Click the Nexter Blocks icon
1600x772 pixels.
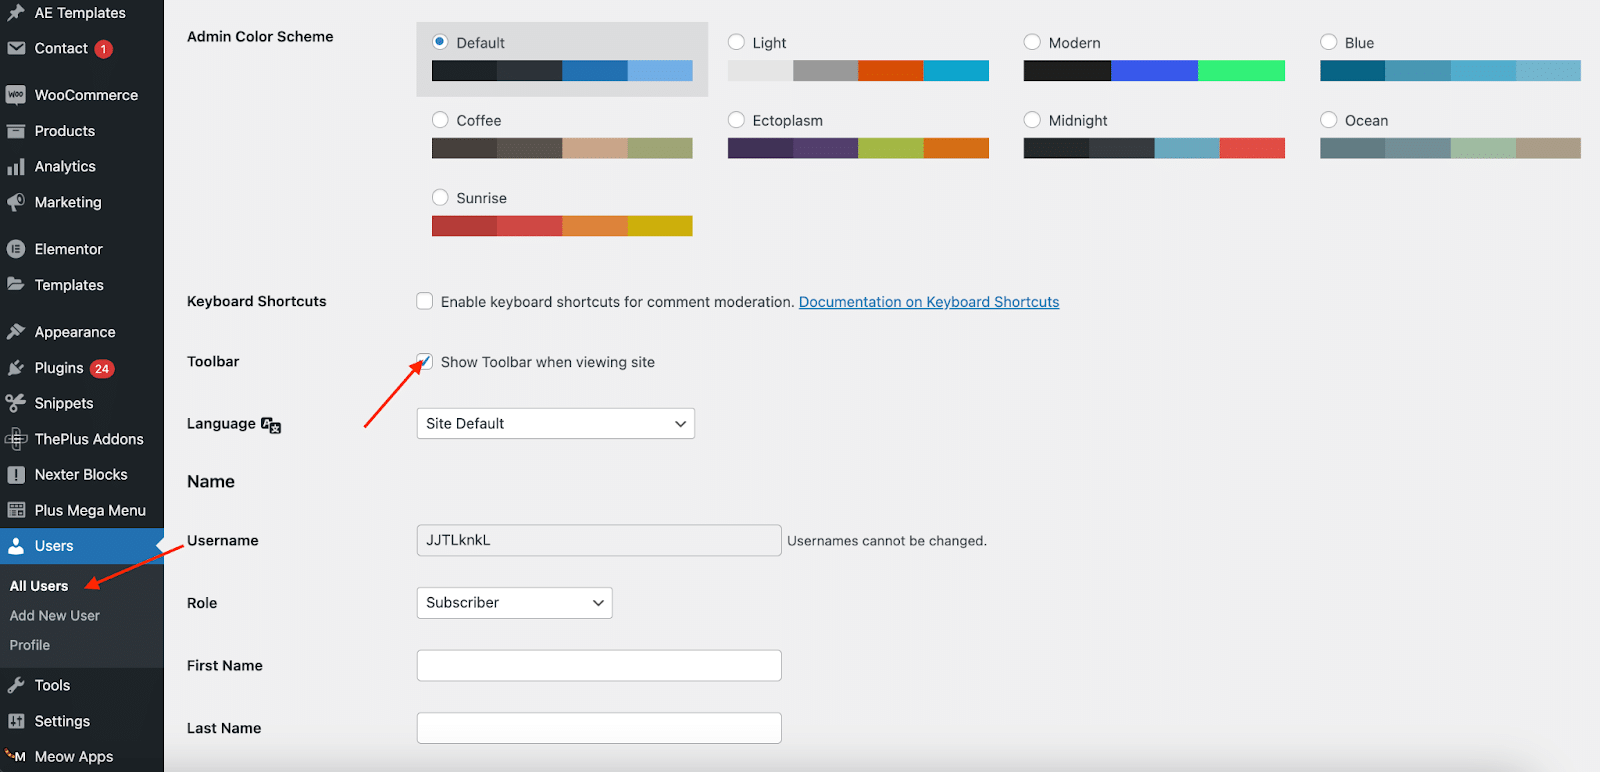click(16, 475)
